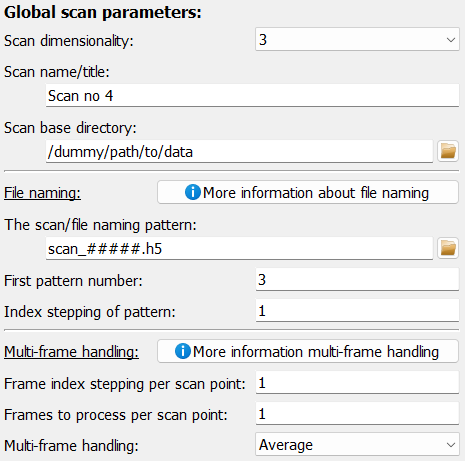Screen dimensions: 465x461
Task: Click the chevron beside the Average option
Action: pyautogui.click(x=451, y=445)
